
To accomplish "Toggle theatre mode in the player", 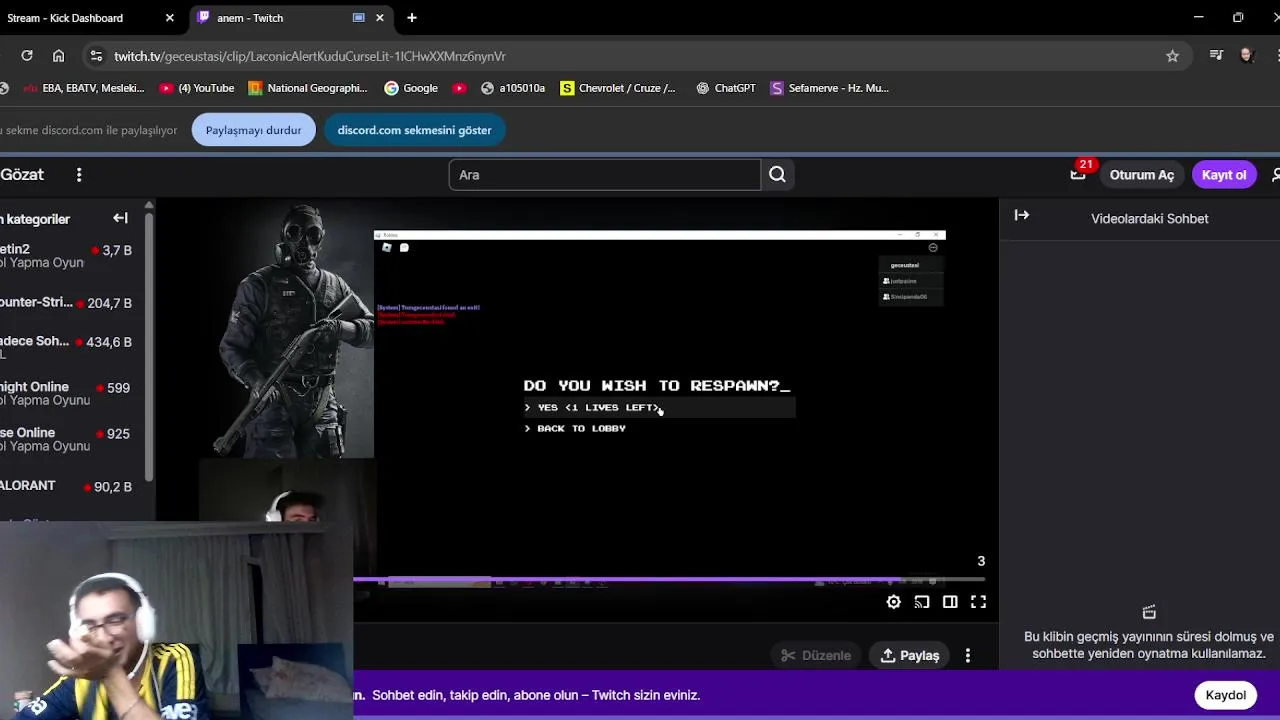I will [x=950, y=602].
